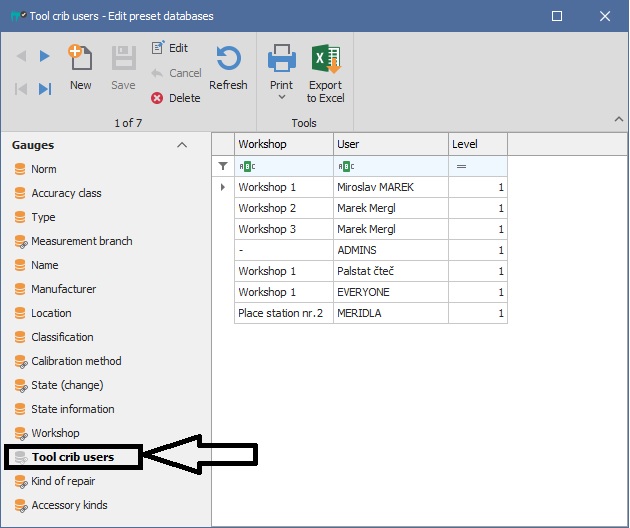Sort by the Workshop column header

[284, 144]
